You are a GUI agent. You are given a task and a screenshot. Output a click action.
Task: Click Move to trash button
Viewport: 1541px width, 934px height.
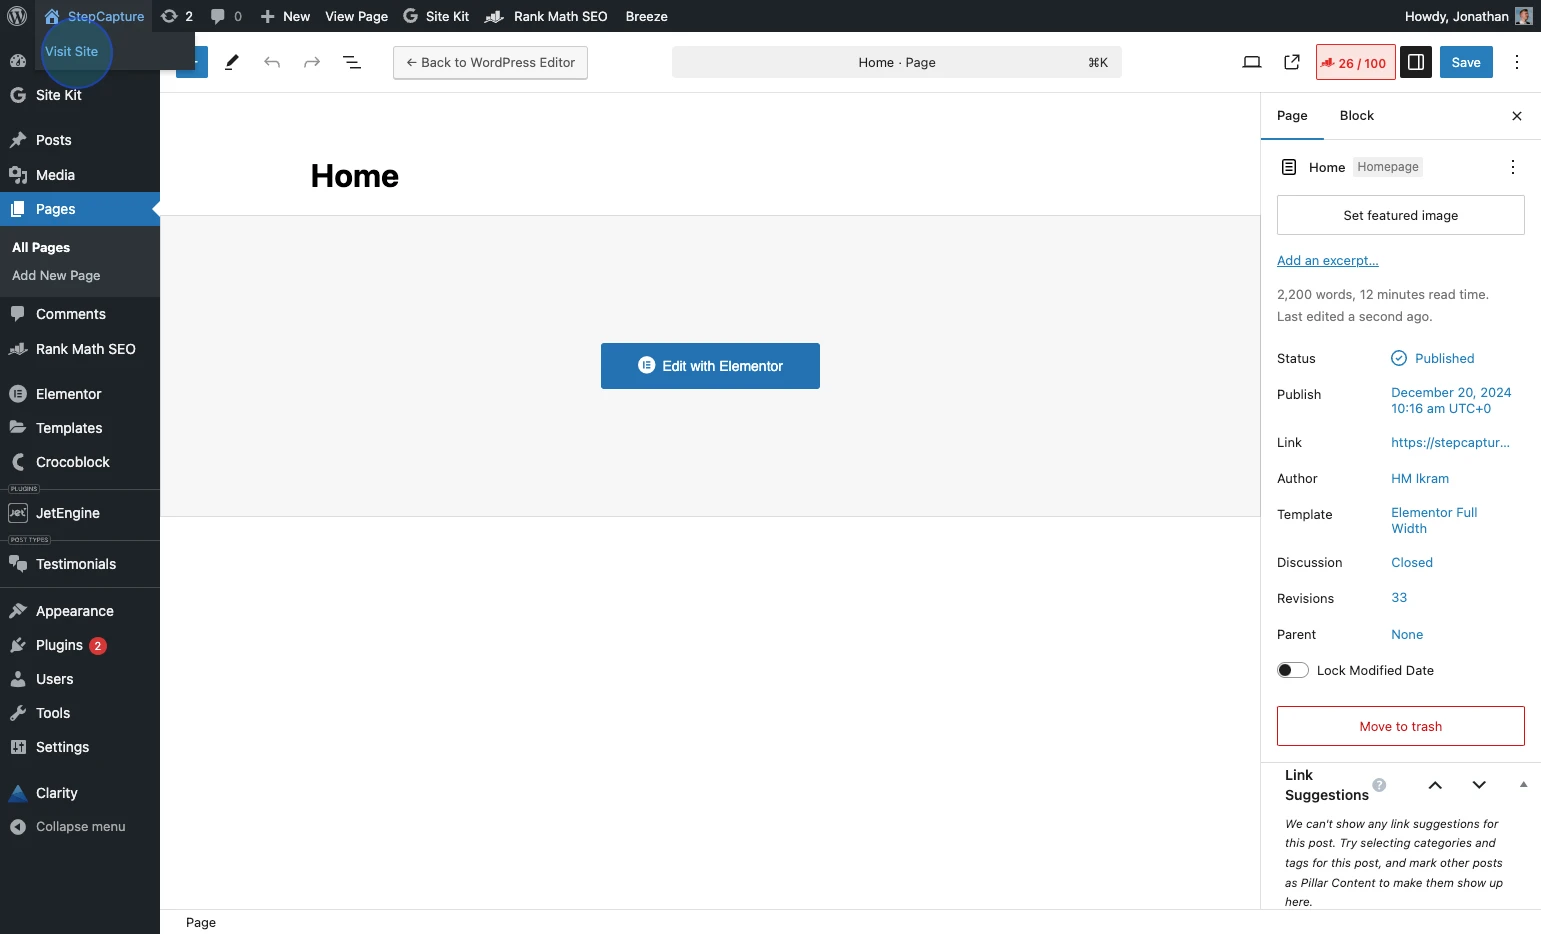1400,726
